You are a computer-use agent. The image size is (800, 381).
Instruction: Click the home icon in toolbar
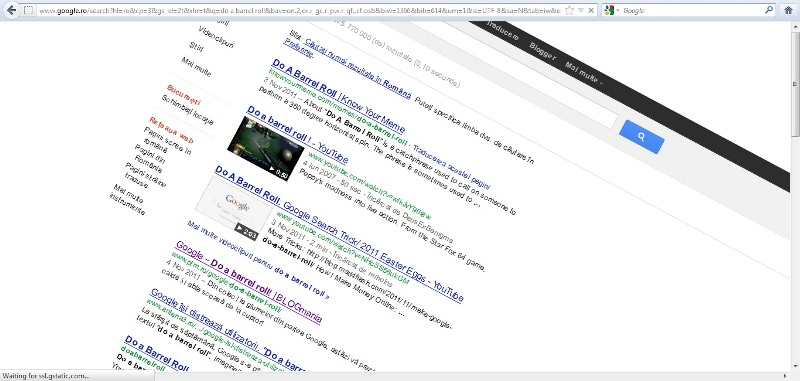point(788,10)
